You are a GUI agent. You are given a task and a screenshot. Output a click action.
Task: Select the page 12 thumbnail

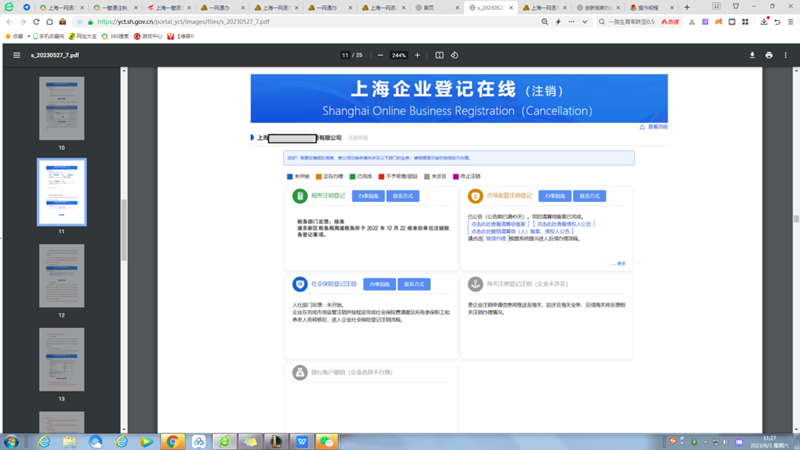(x=61, y=276)
